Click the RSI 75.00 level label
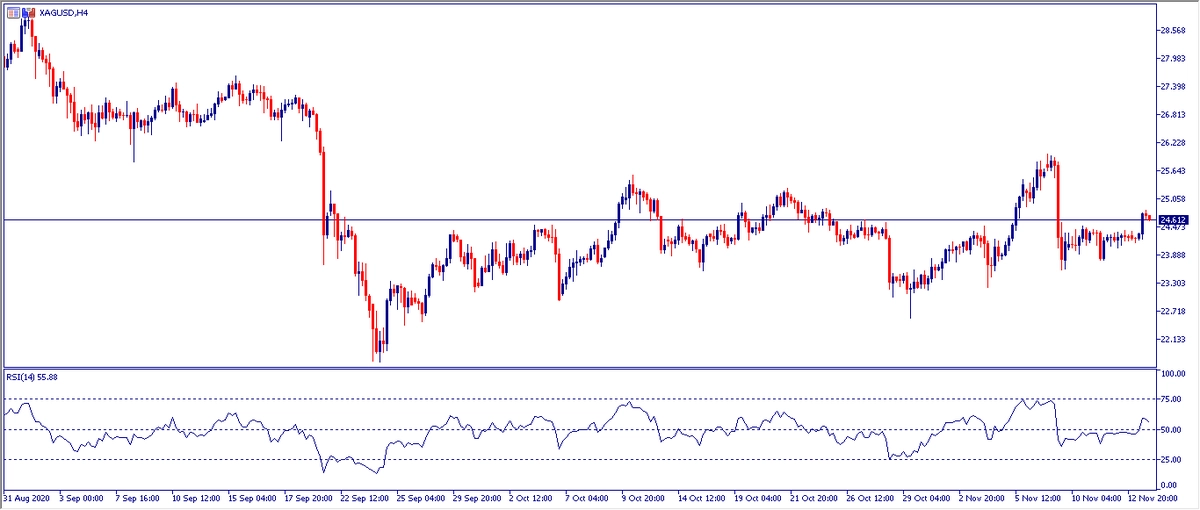This screenshot has width=1200, height=510. 1170,399
